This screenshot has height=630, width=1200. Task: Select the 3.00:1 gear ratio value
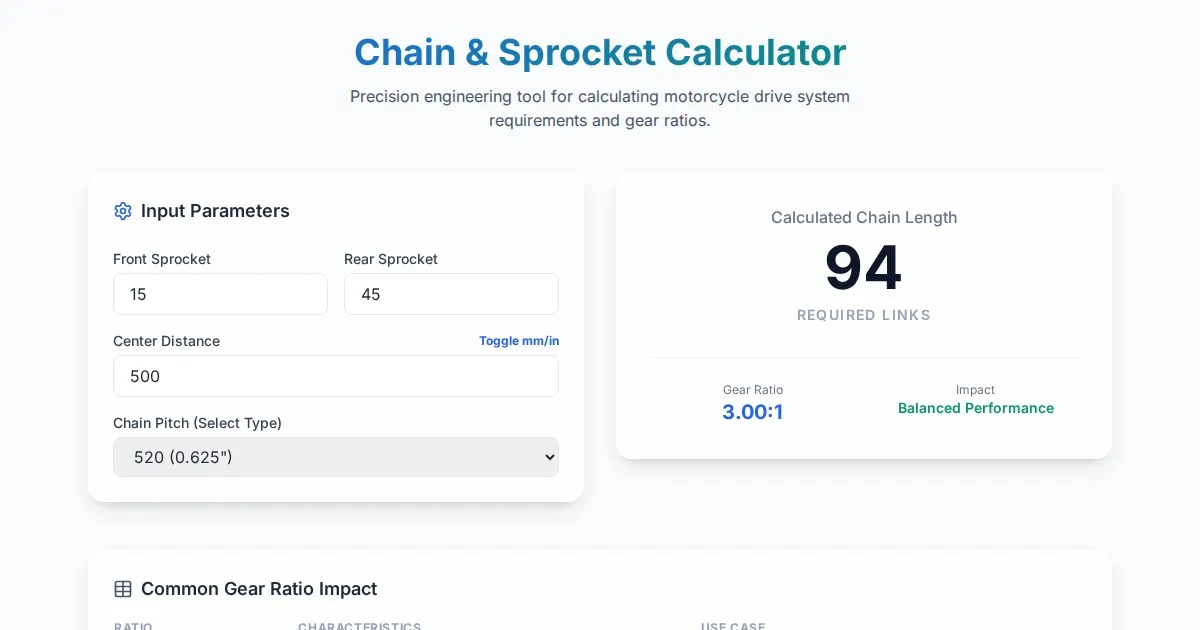(752, 412)
